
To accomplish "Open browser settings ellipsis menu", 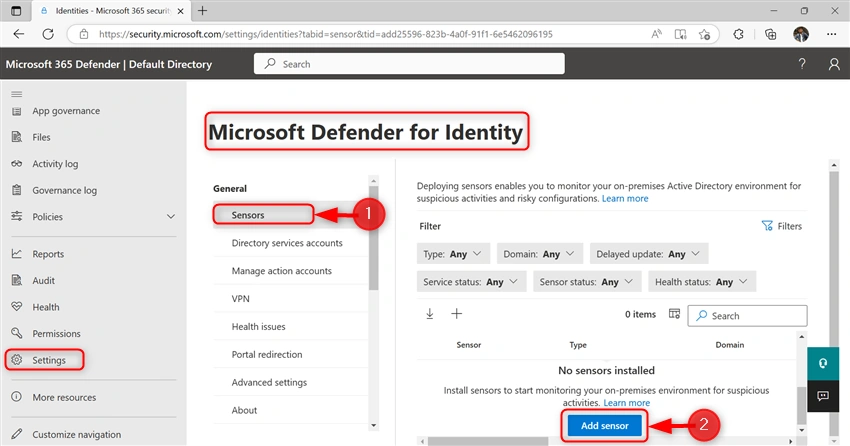I will pyautogui.click(x=832, y=34).
